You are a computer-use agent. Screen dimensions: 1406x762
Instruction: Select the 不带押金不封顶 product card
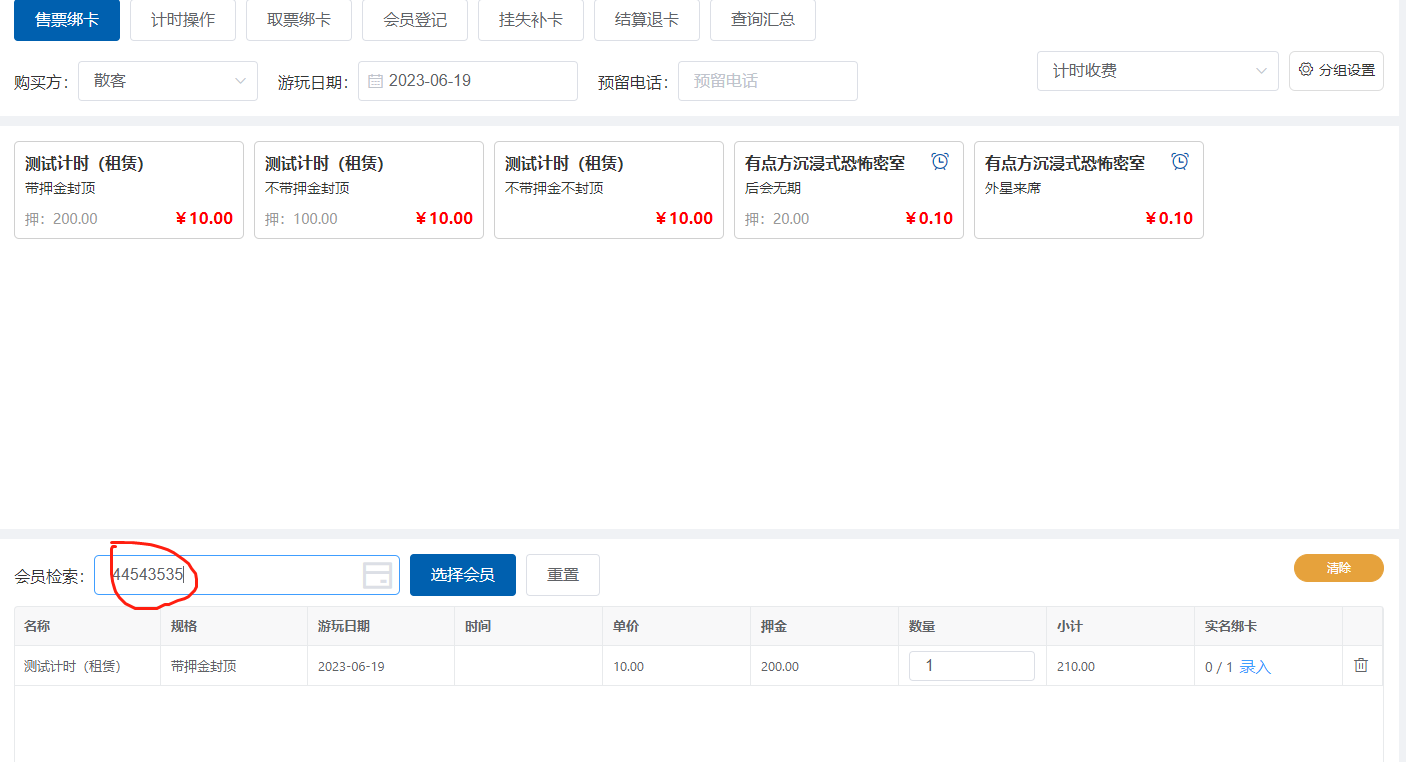tap(608, 190)
